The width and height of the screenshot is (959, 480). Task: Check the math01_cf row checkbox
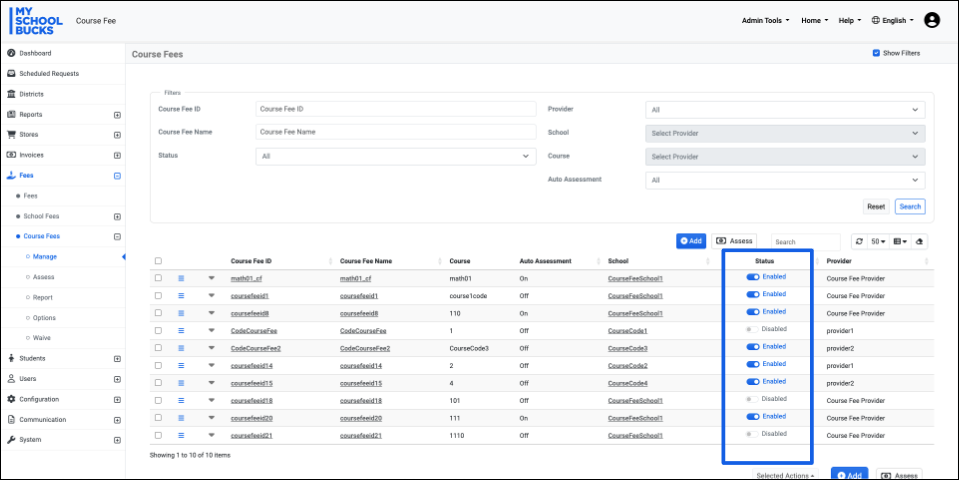point(158,278)
